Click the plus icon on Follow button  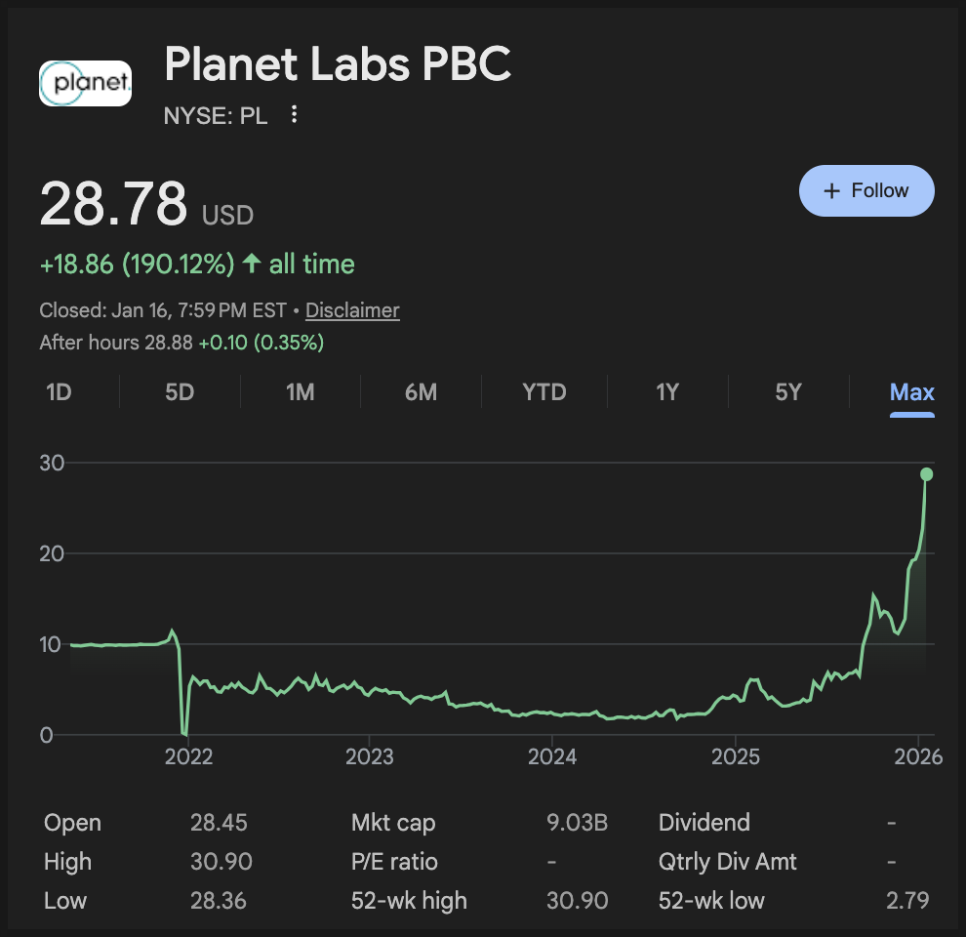tap(830, 191)
